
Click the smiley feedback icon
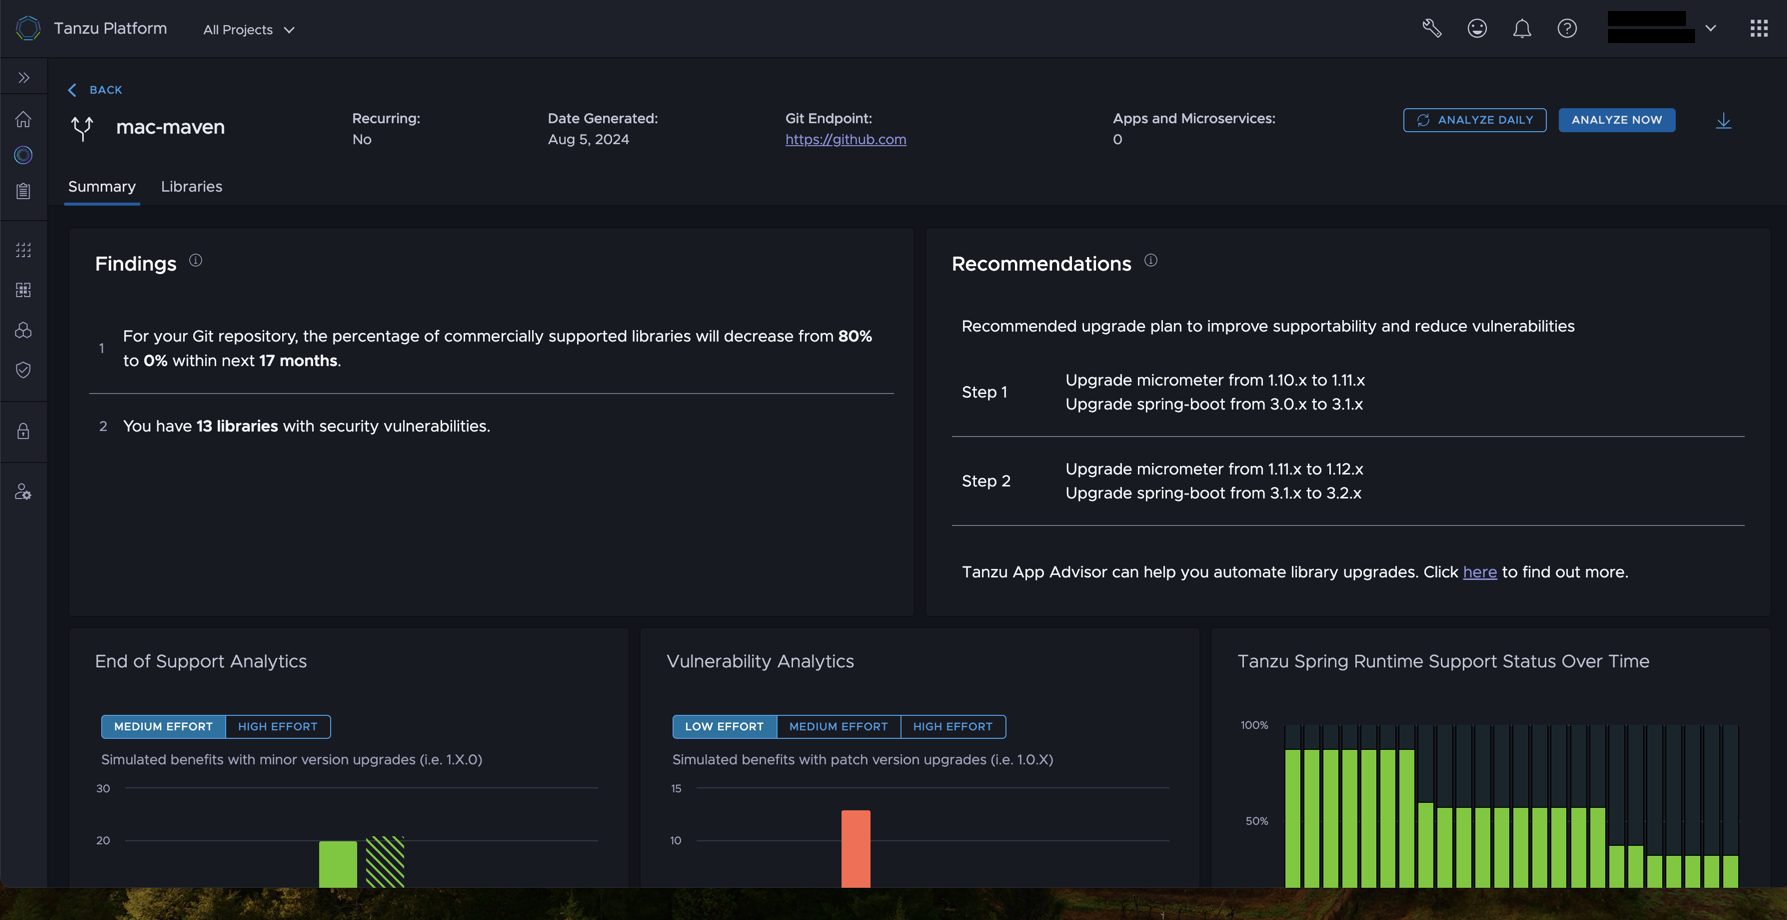click(1477, 28)
